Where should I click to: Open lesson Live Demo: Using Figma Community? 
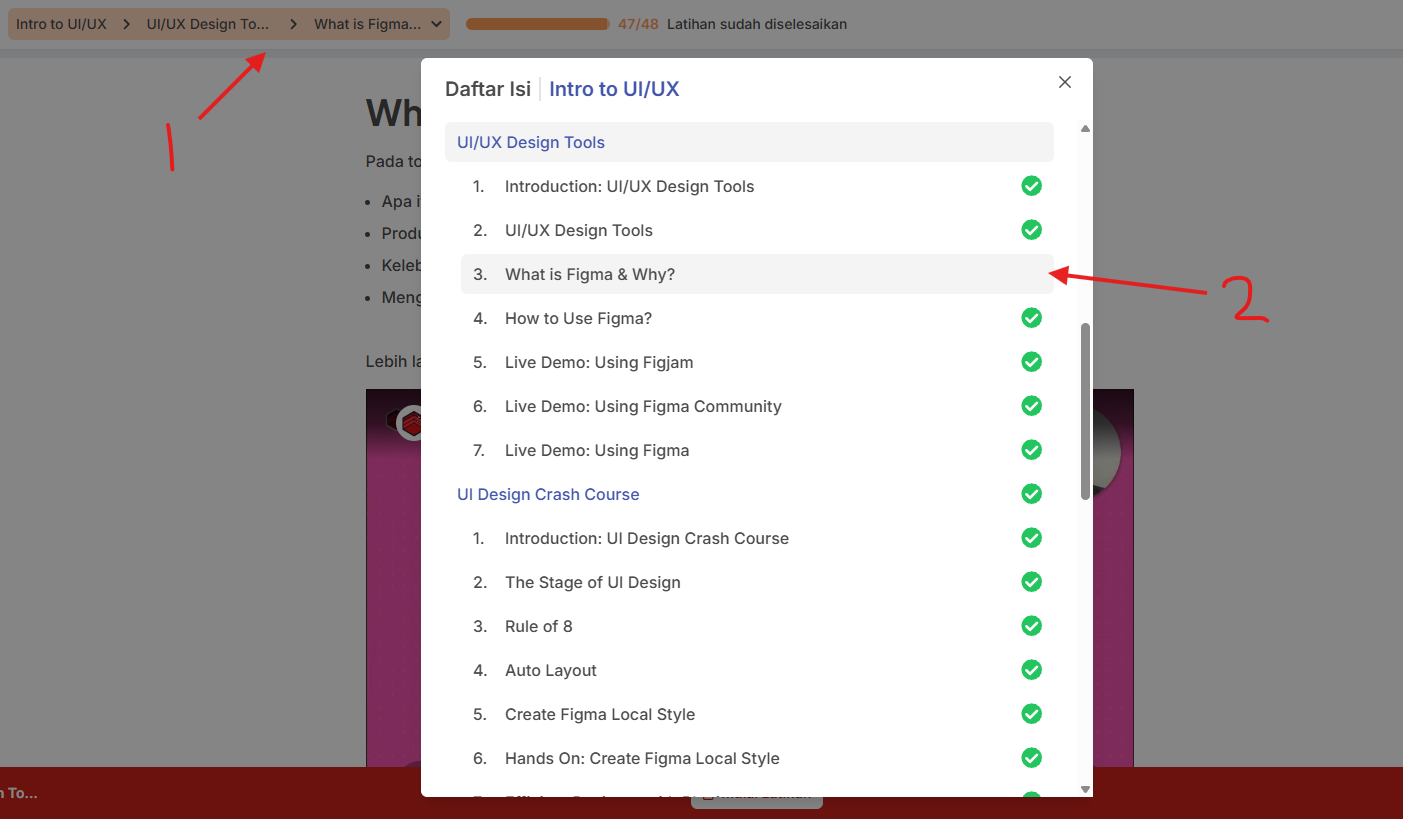tap(757, 406)
